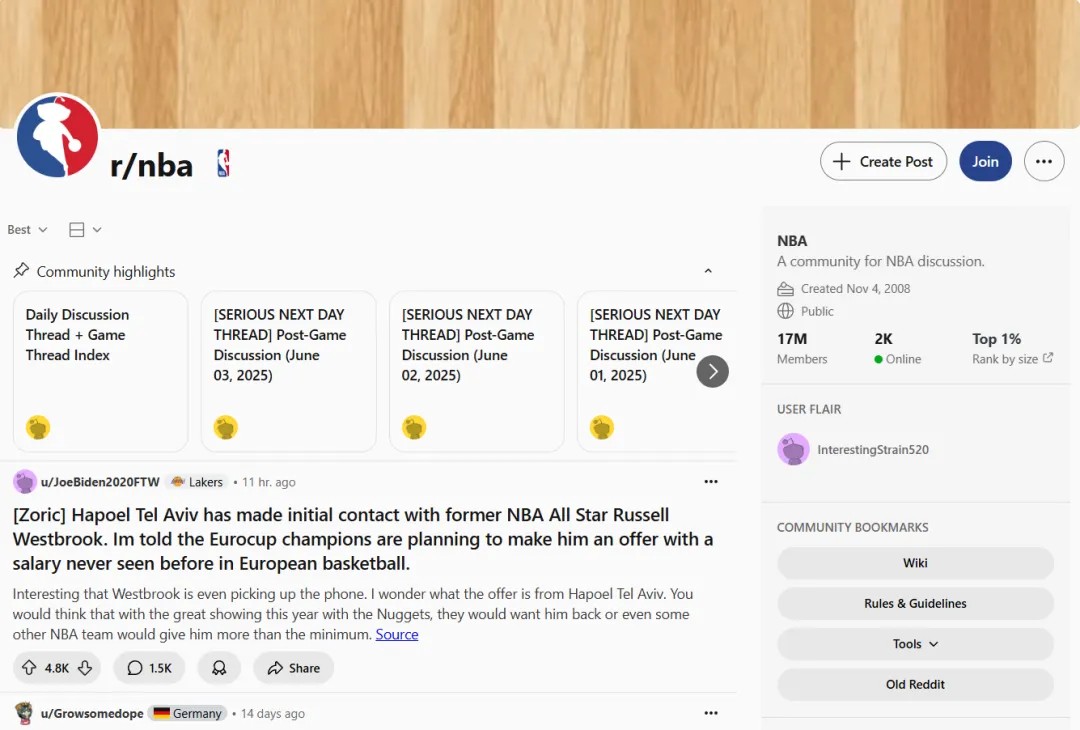1080x730 pixels.
Task: Open options menu for the Westbrook post
Action: click(711, 481)
